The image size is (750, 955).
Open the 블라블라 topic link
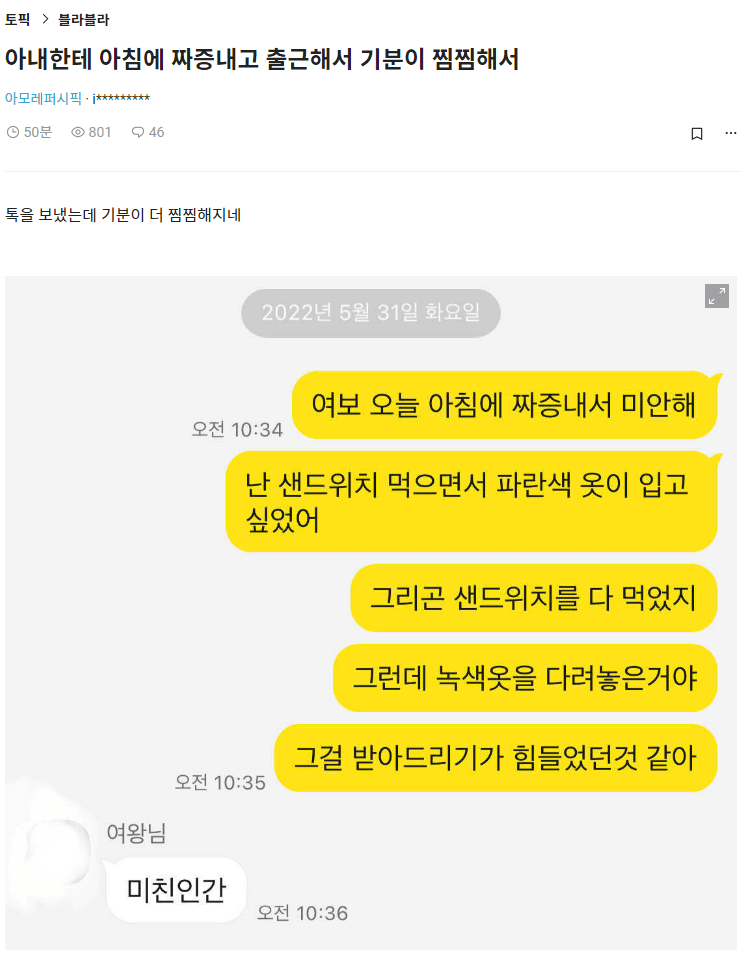pos(83,19)
